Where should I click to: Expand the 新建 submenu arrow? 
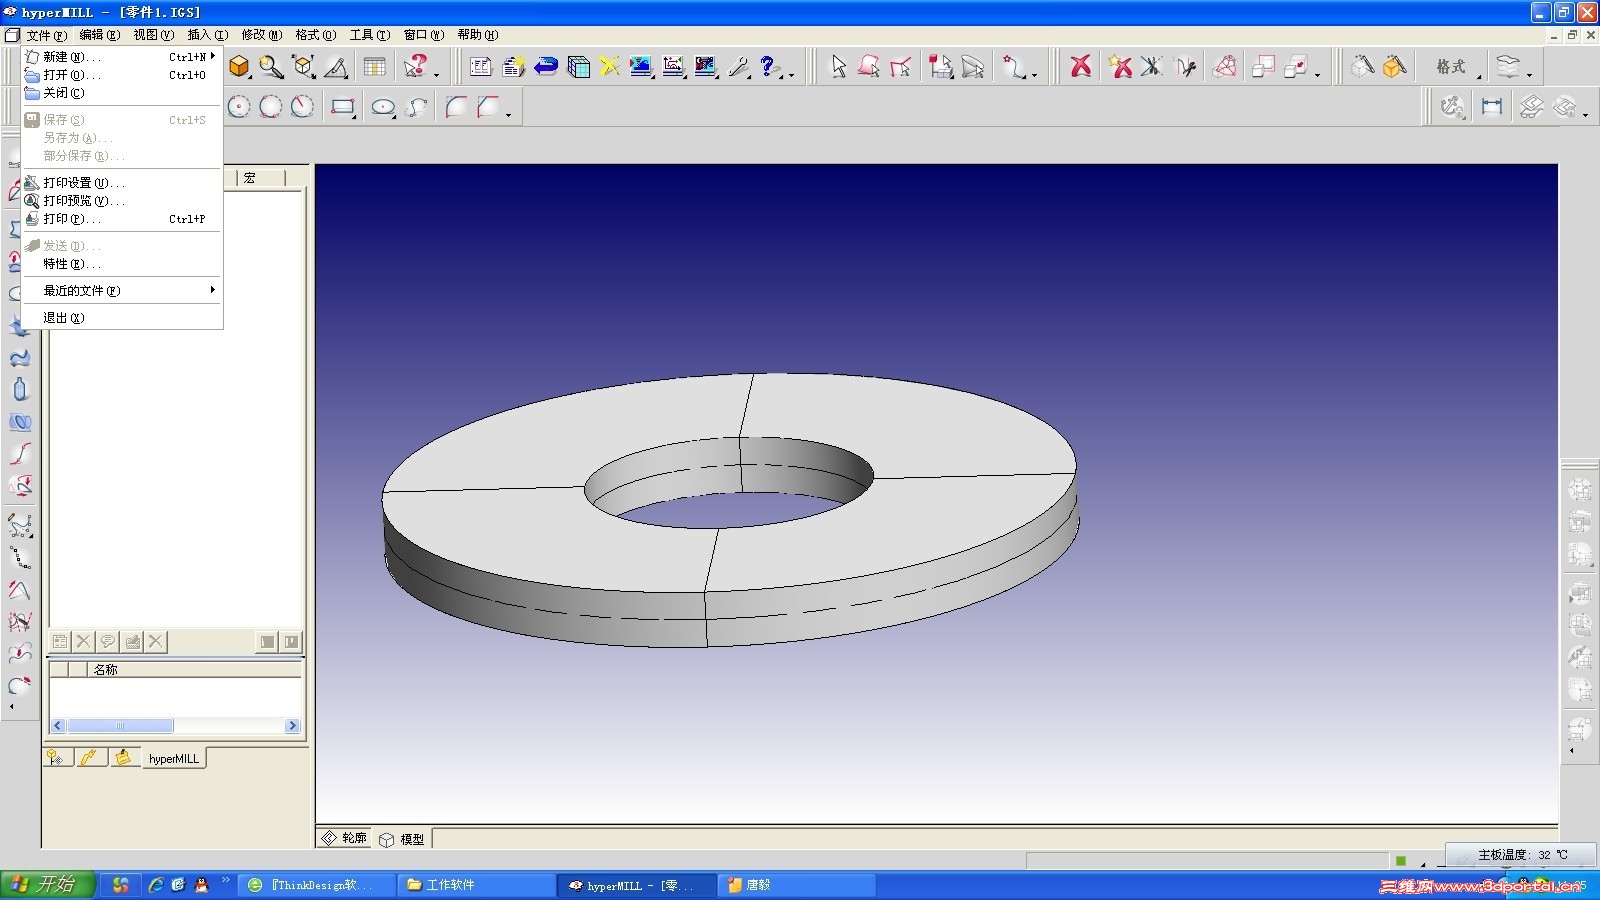point(213,56)
